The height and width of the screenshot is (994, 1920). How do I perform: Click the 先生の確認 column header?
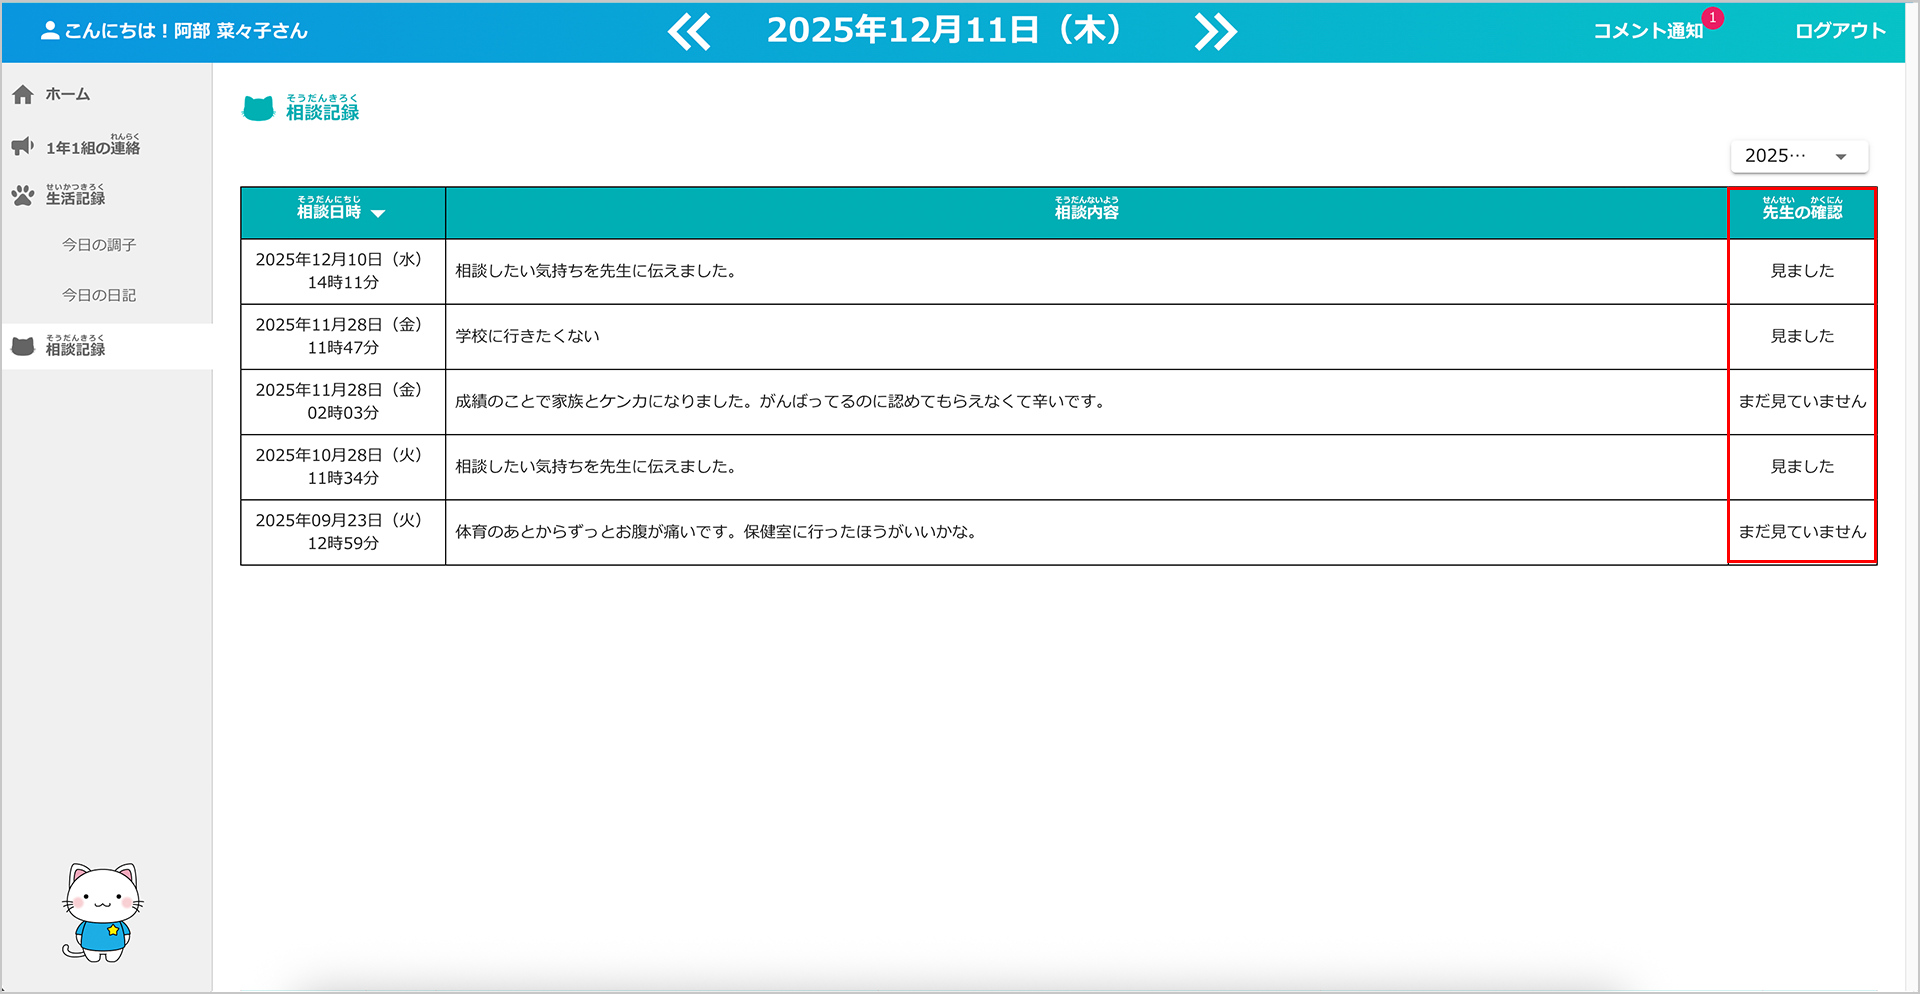pyautogui.click(x=1801, y=212)
